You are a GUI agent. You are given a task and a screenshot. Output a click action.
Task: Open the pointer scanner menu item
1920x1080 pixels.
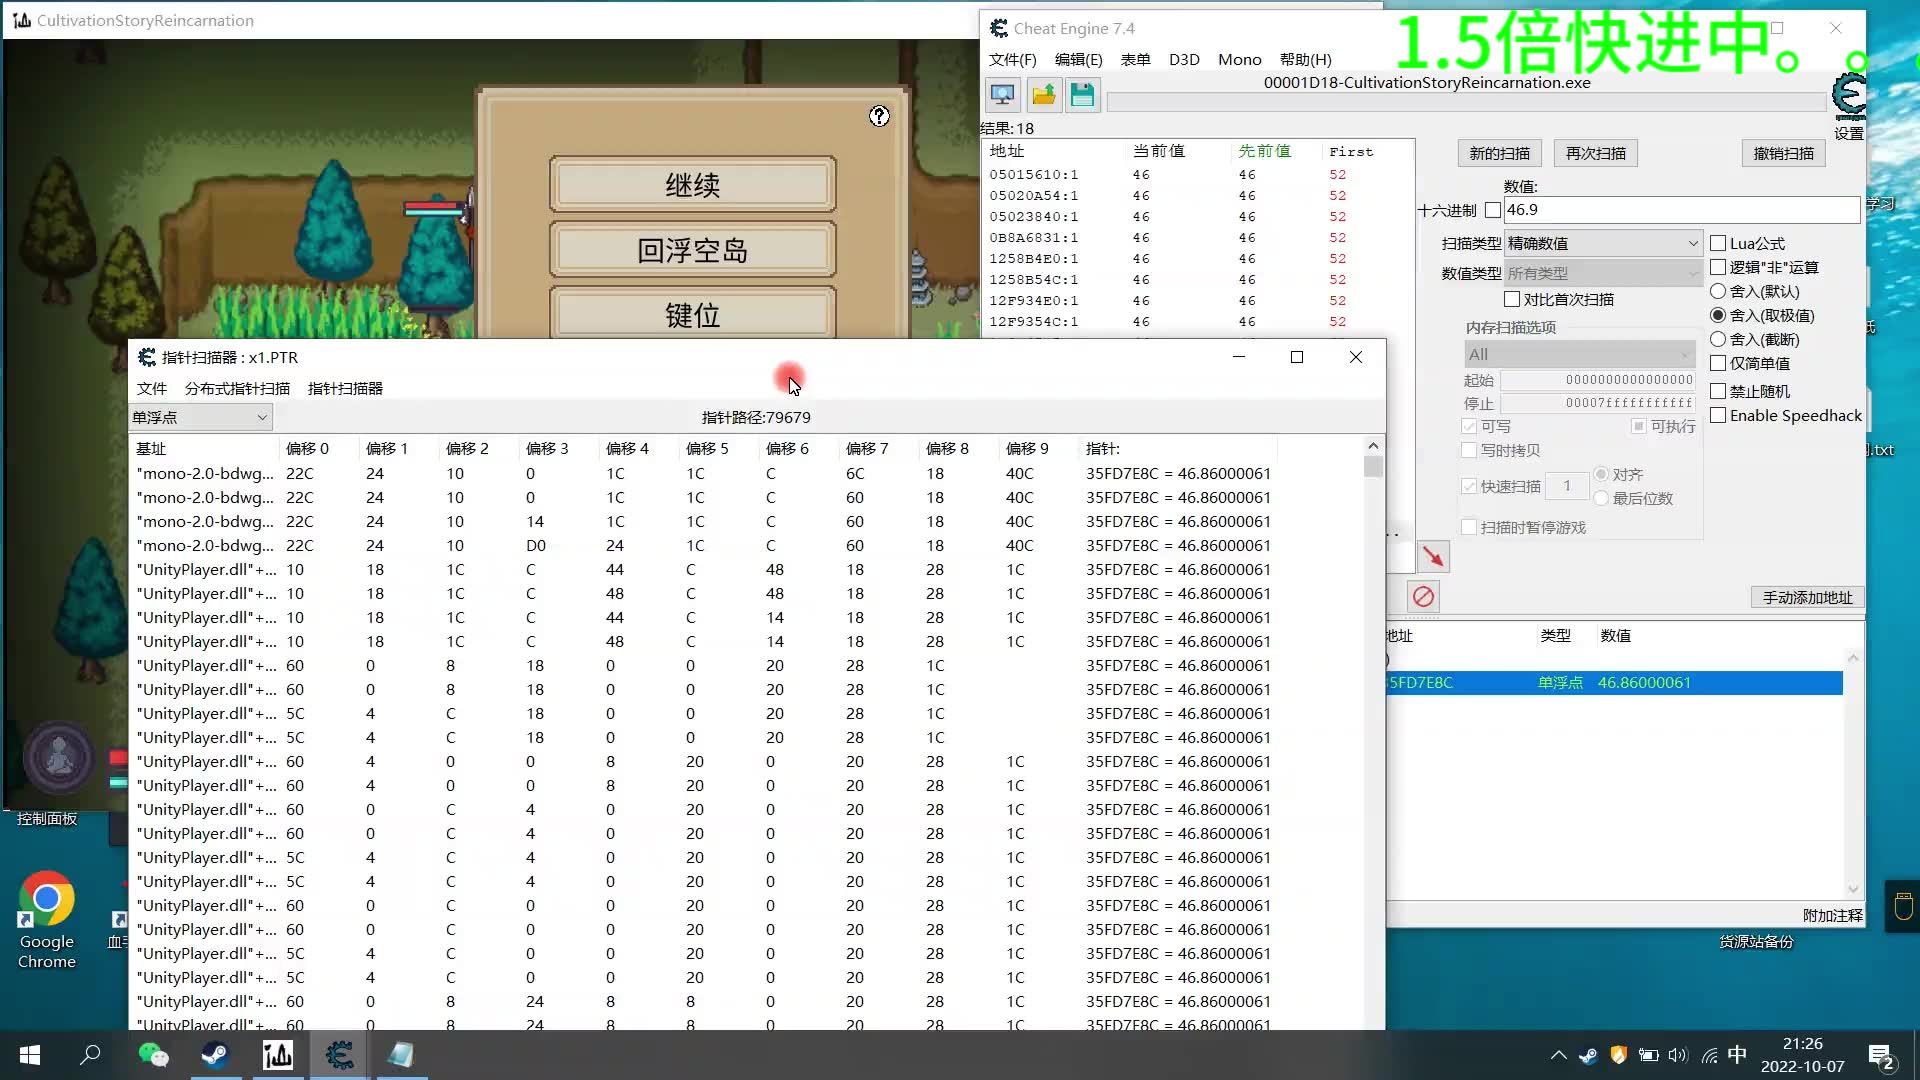pyautogui.click(x=345, y=388)
